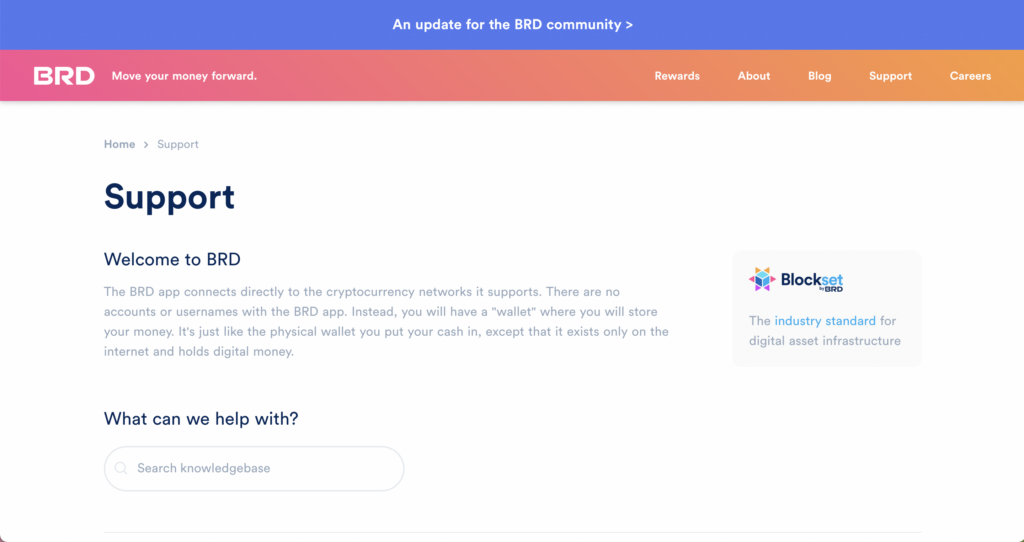Open the BRD community update banner
The height and width of the screenshot is (542, 1024).
coord(512,24)
